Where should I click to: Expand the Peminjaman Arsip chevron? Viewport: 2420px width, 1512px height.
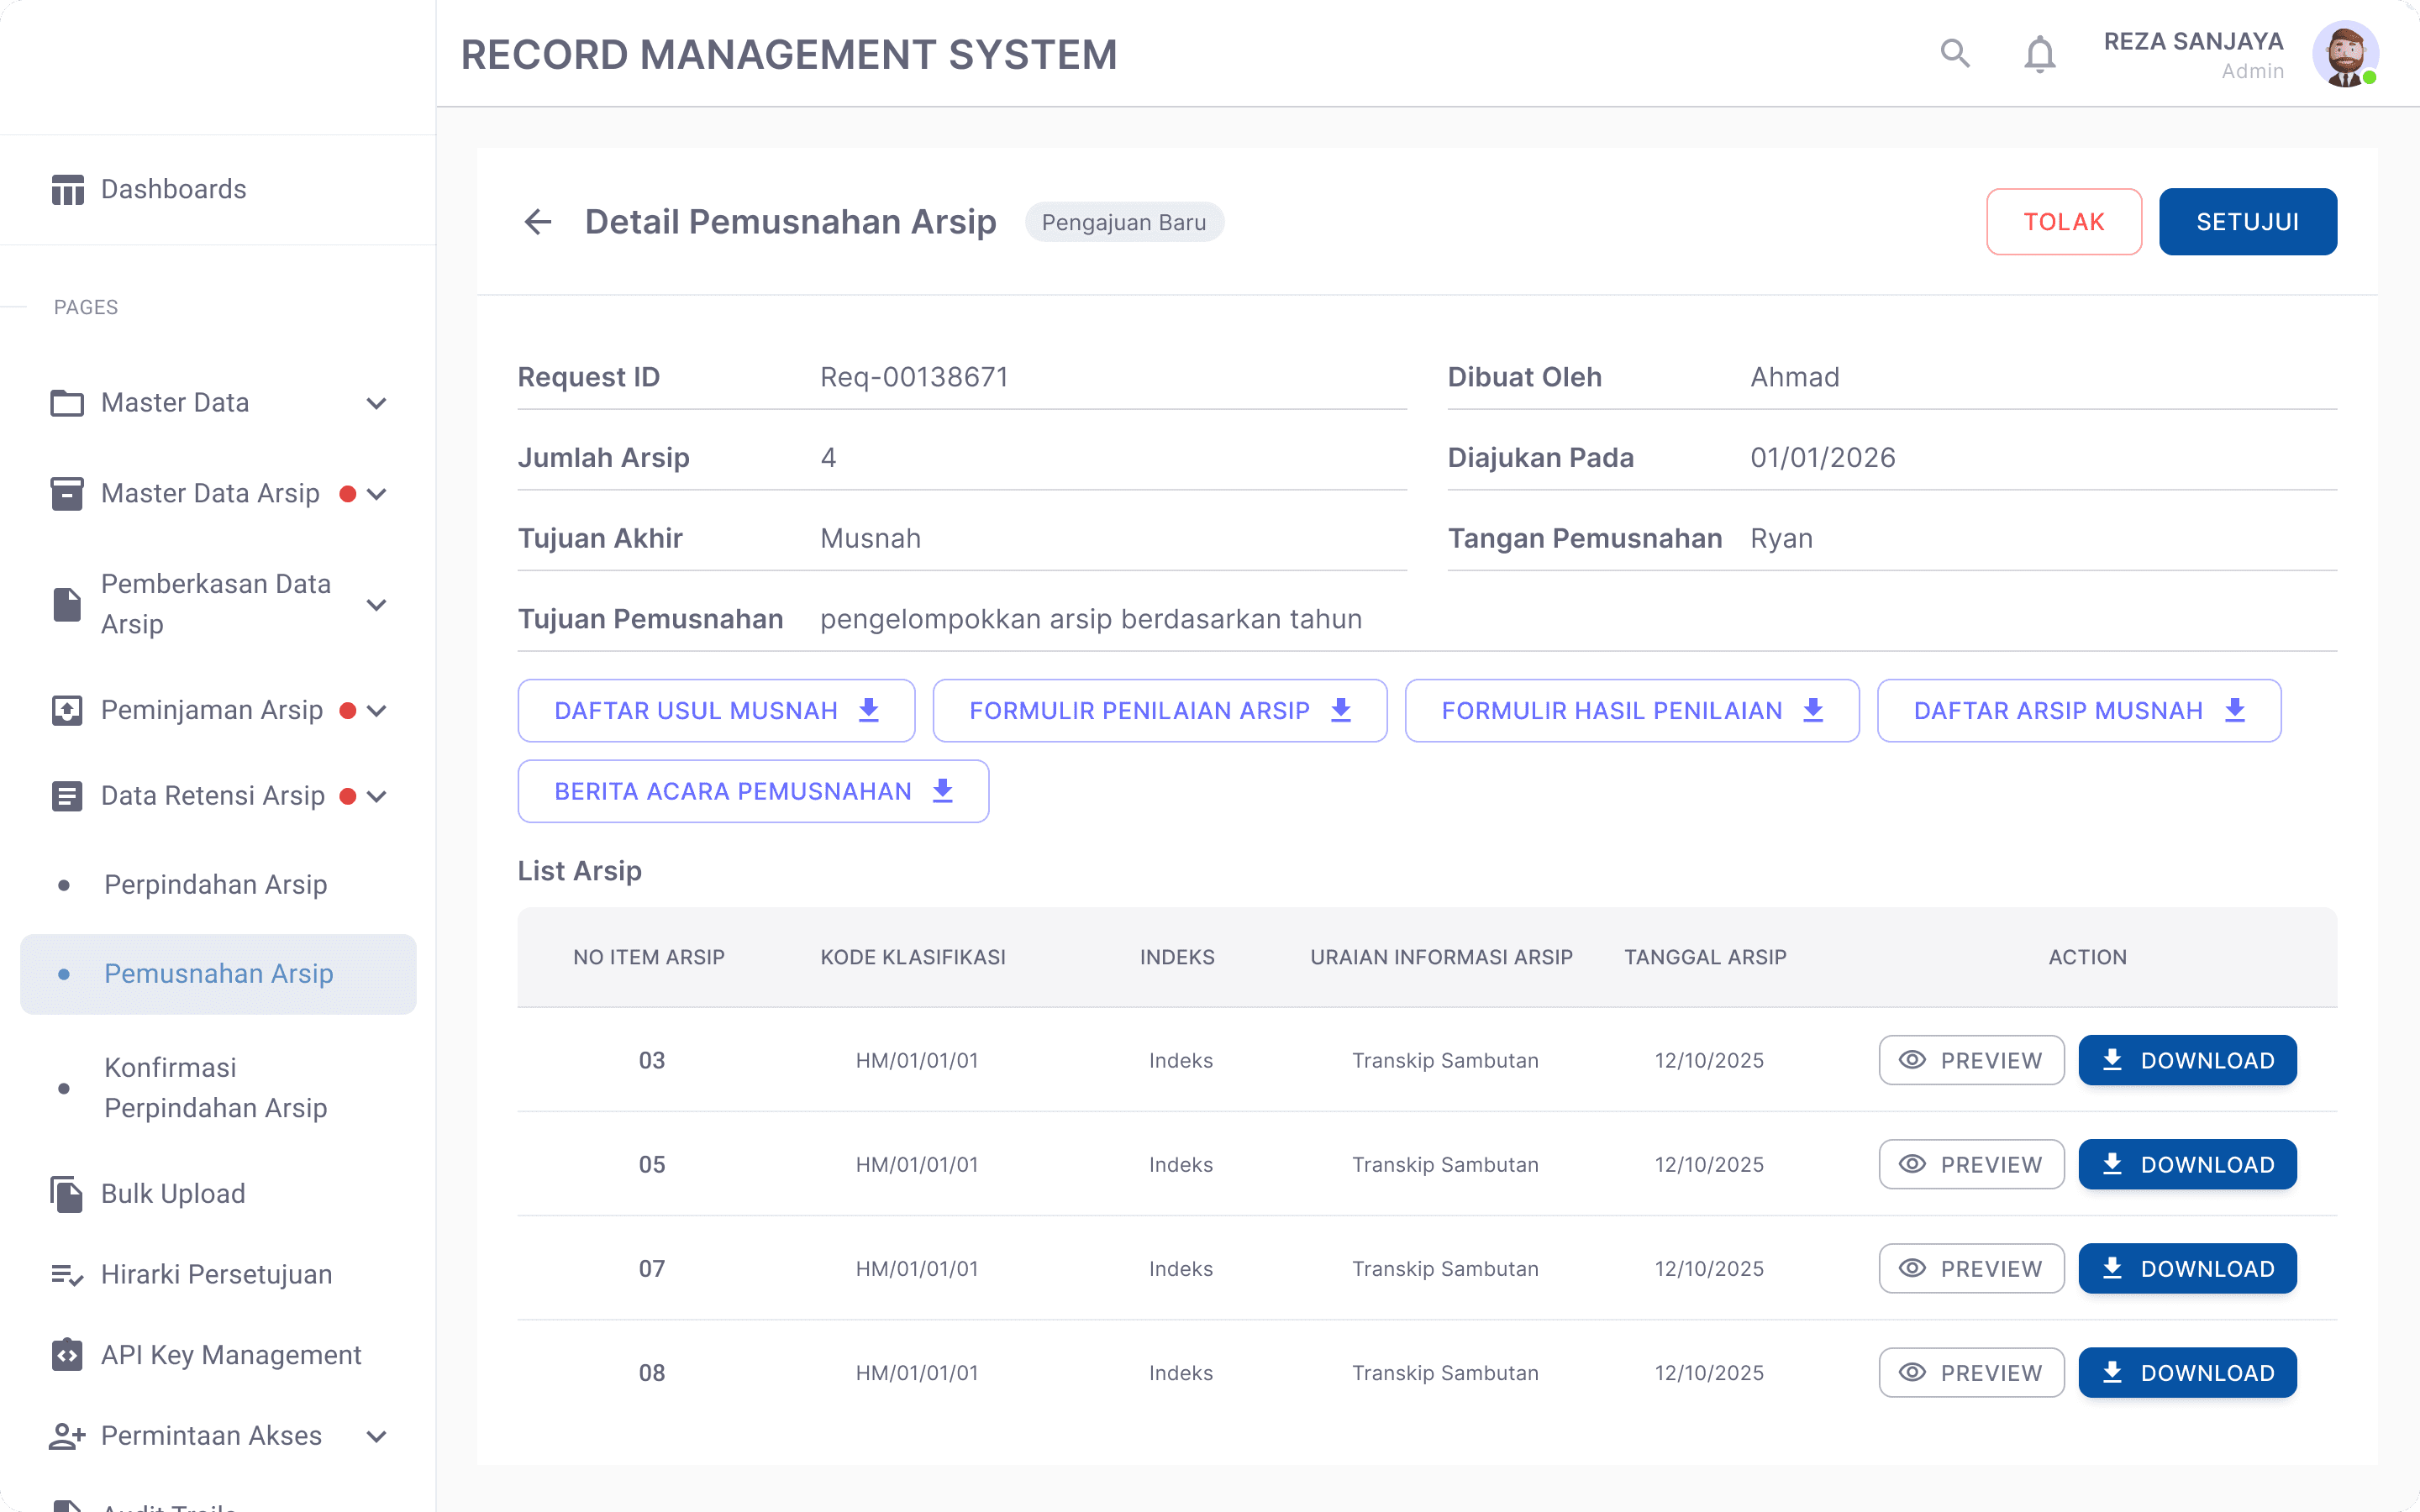376,711
